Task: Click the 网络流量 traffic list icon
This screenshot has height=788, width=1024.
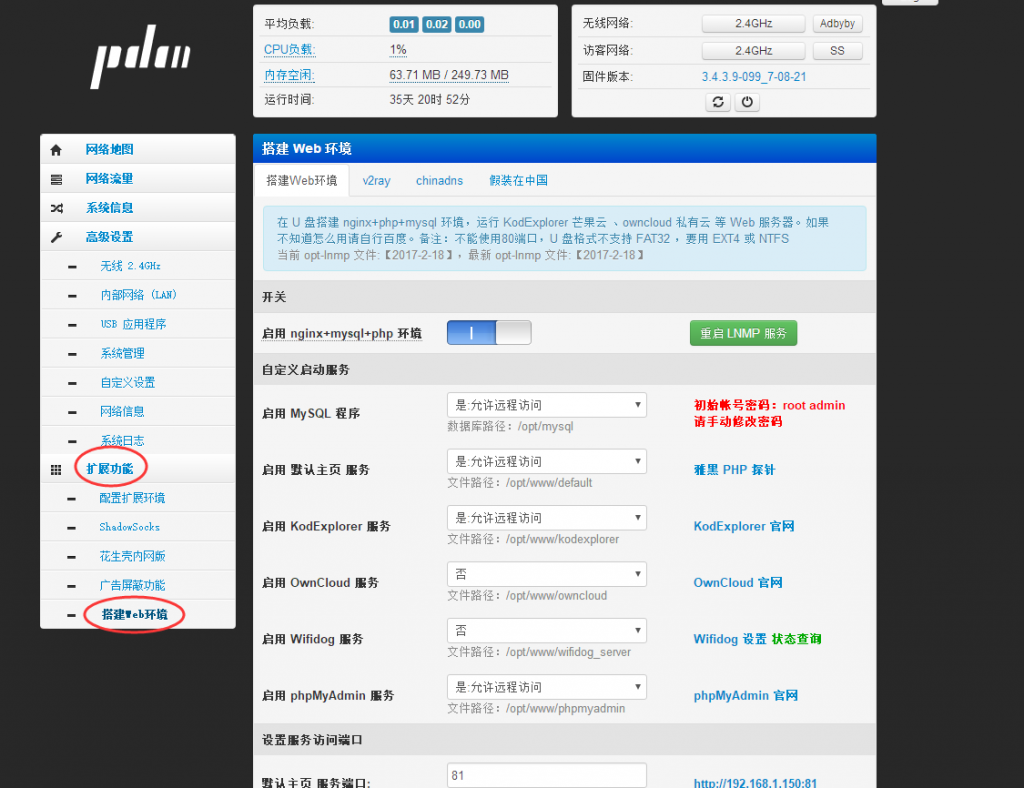Action: (x=56, y=178)
